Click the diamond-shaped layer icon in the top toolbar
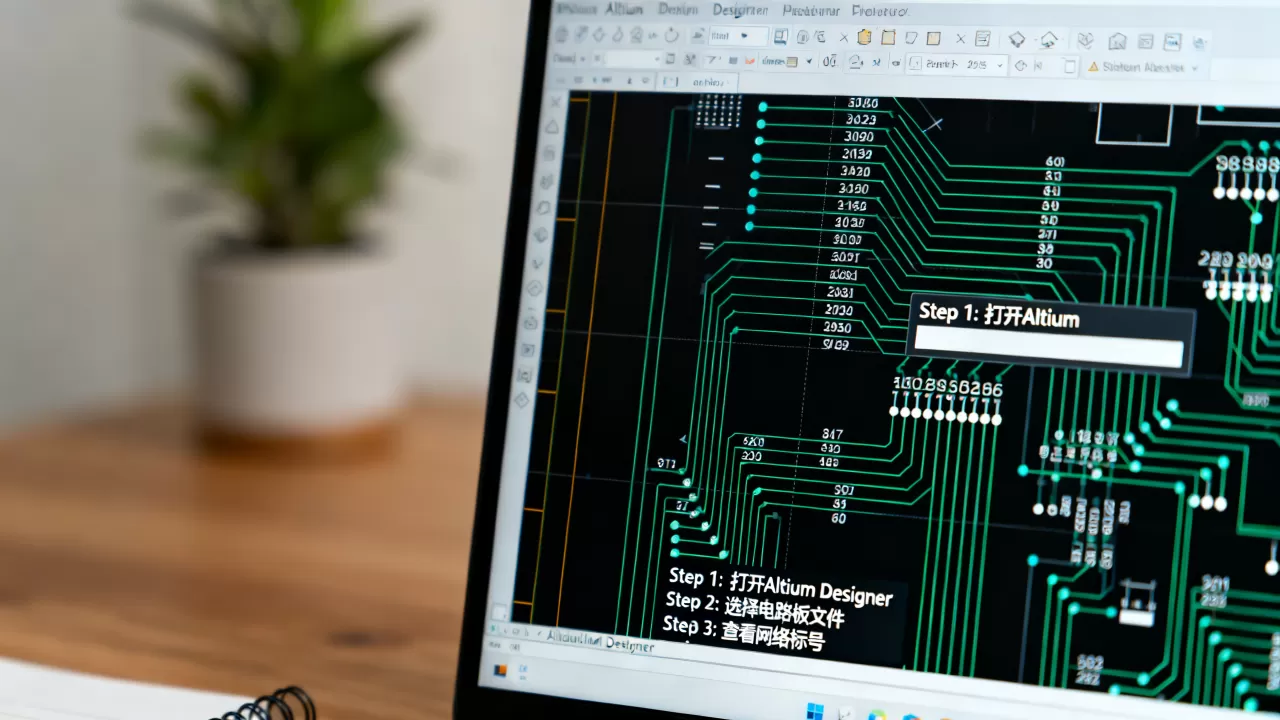This screenshot has height=720, width=1280. (x=1017, y=39)
